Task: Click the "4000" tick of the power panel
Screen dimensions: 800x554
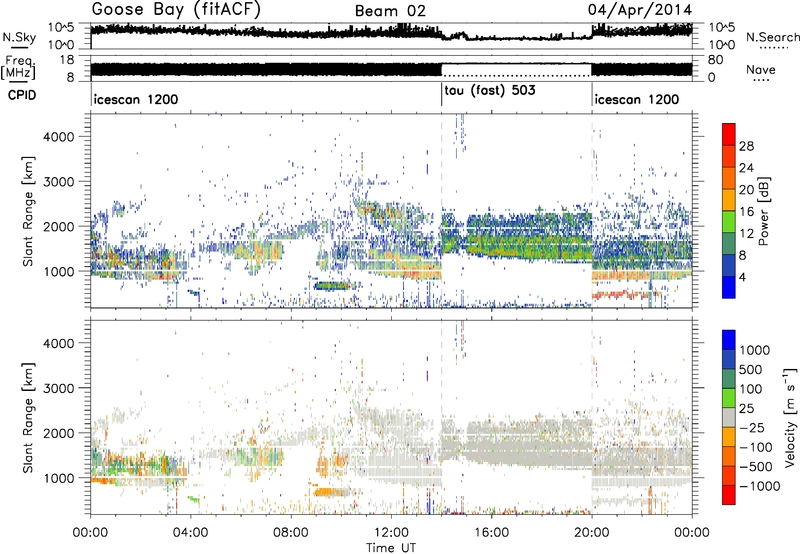Action: pos(58,137)
